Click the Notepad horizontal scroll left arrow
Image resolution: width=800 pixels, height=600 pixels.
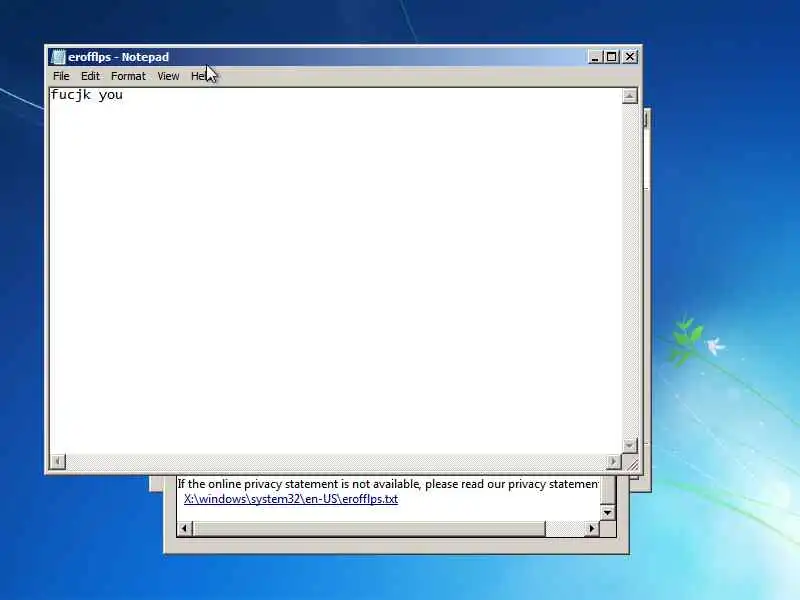click(58, 461)
